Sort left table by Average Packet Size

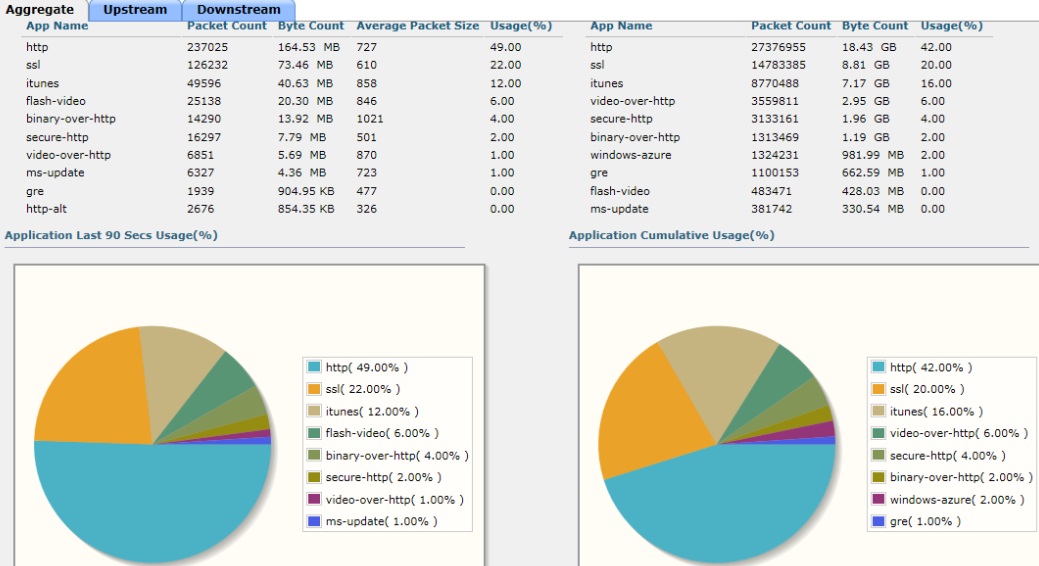pos(417,26)
